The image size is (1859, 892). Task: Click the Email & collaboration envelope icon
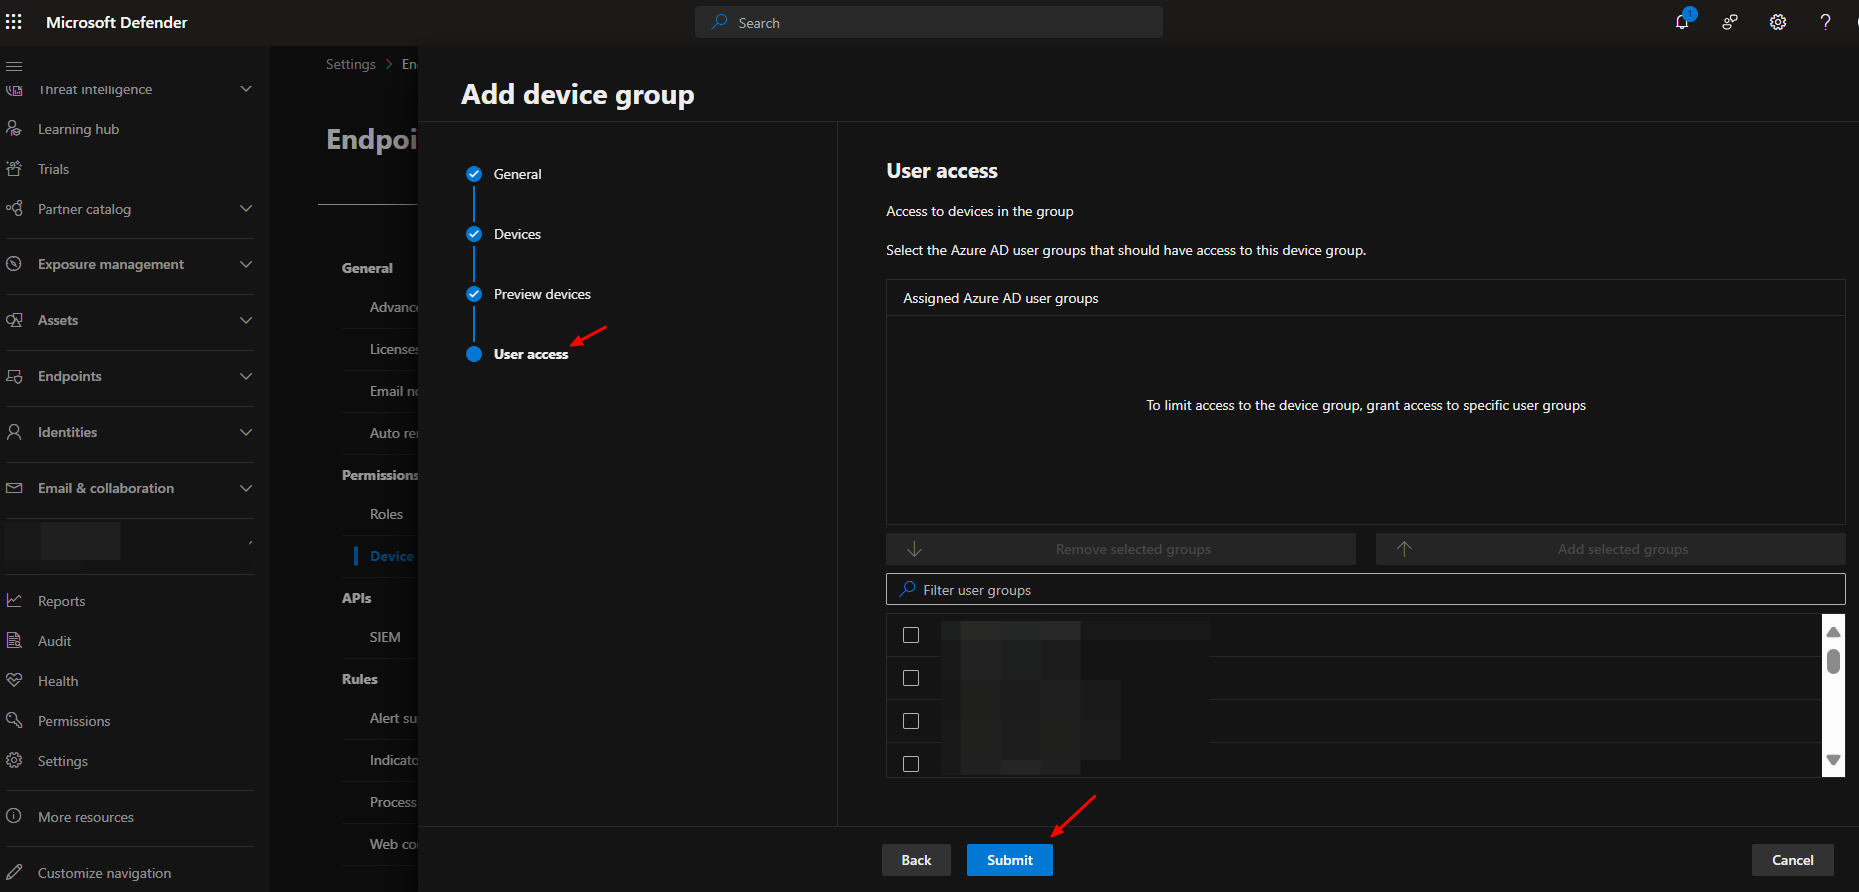click(14, 488)
